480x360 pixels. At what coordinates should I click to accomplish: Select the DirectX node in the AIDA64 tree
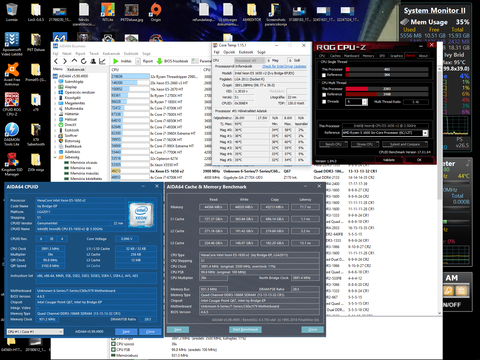[70, 124]
